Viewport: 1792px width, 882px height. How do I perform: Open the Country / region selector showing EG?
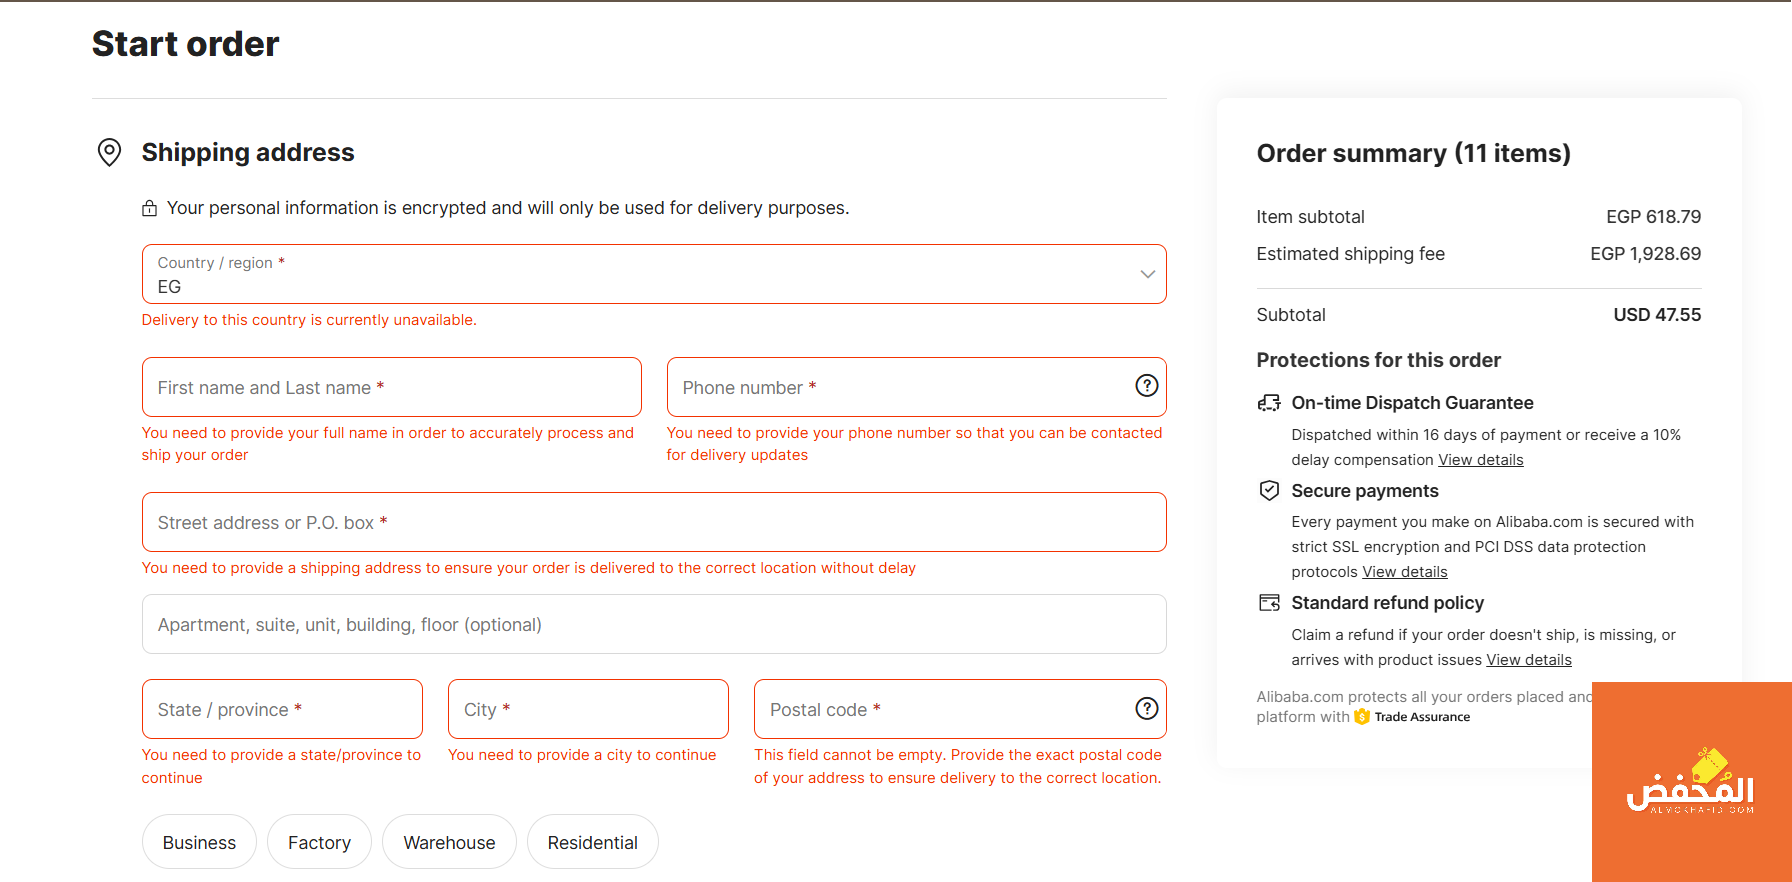tap(654, 274)
